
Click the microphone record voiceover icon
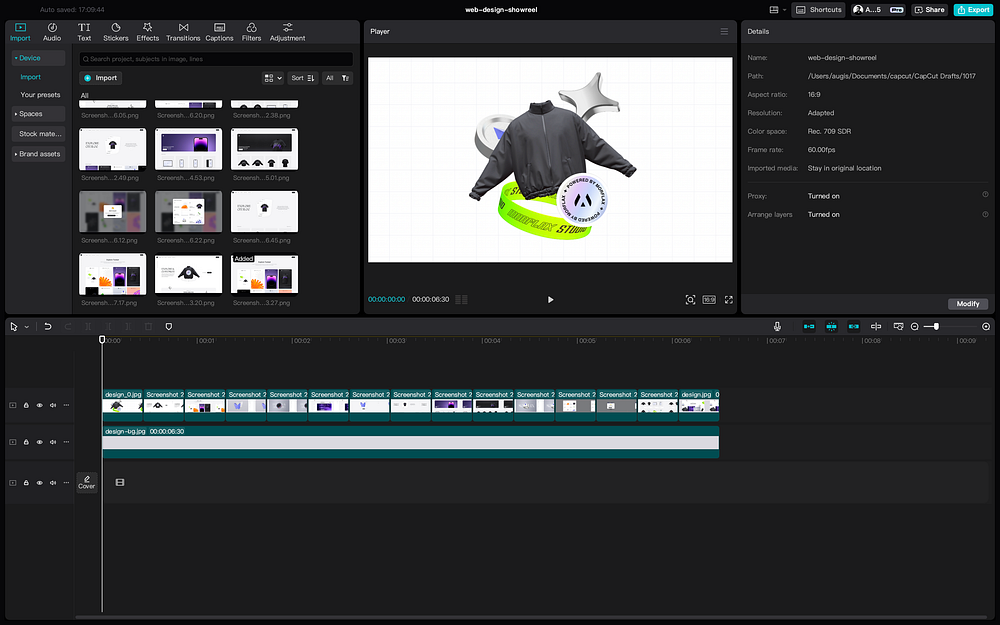point(777,326)
